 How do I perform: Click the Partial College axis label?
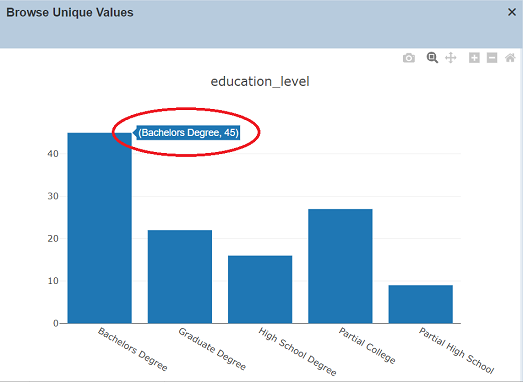(x=367, y=345)
